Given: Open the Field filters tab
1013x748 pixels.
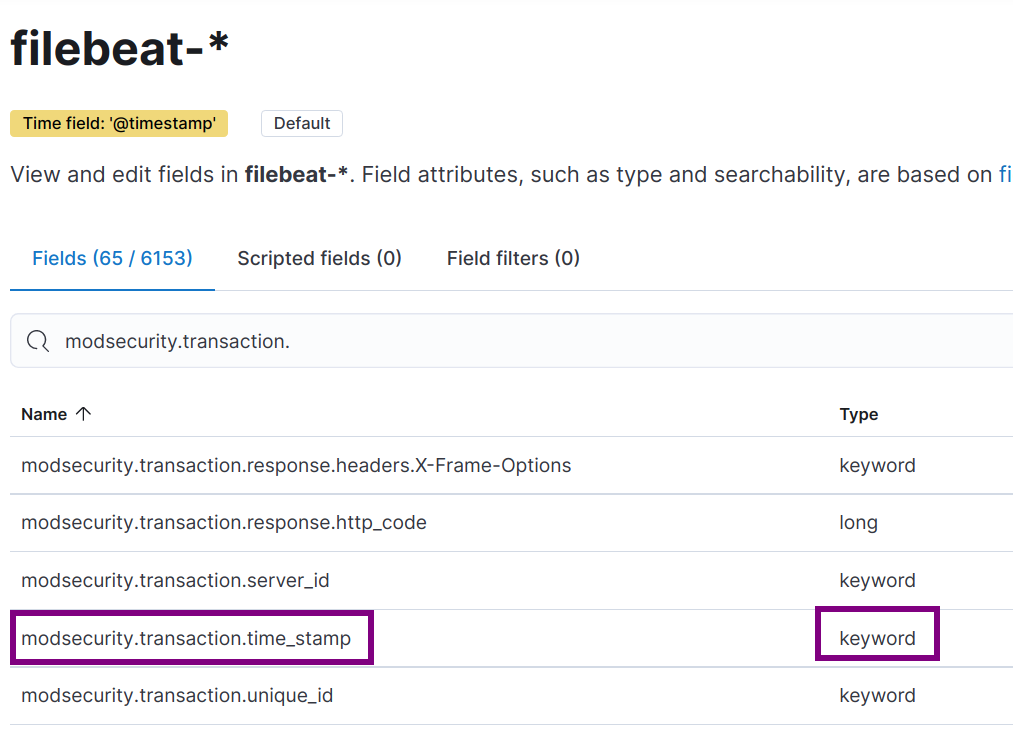Looking at the screenshot, I should [512, 258].
